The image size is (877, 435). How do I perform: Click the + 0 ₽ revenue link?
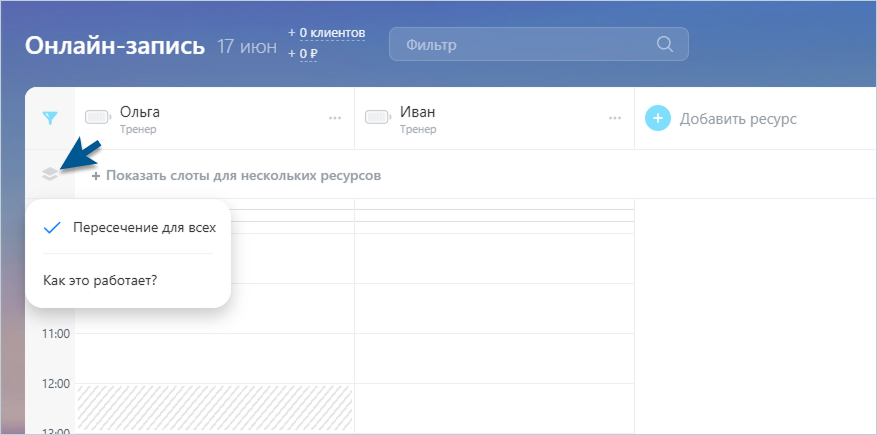click(303, 54)
